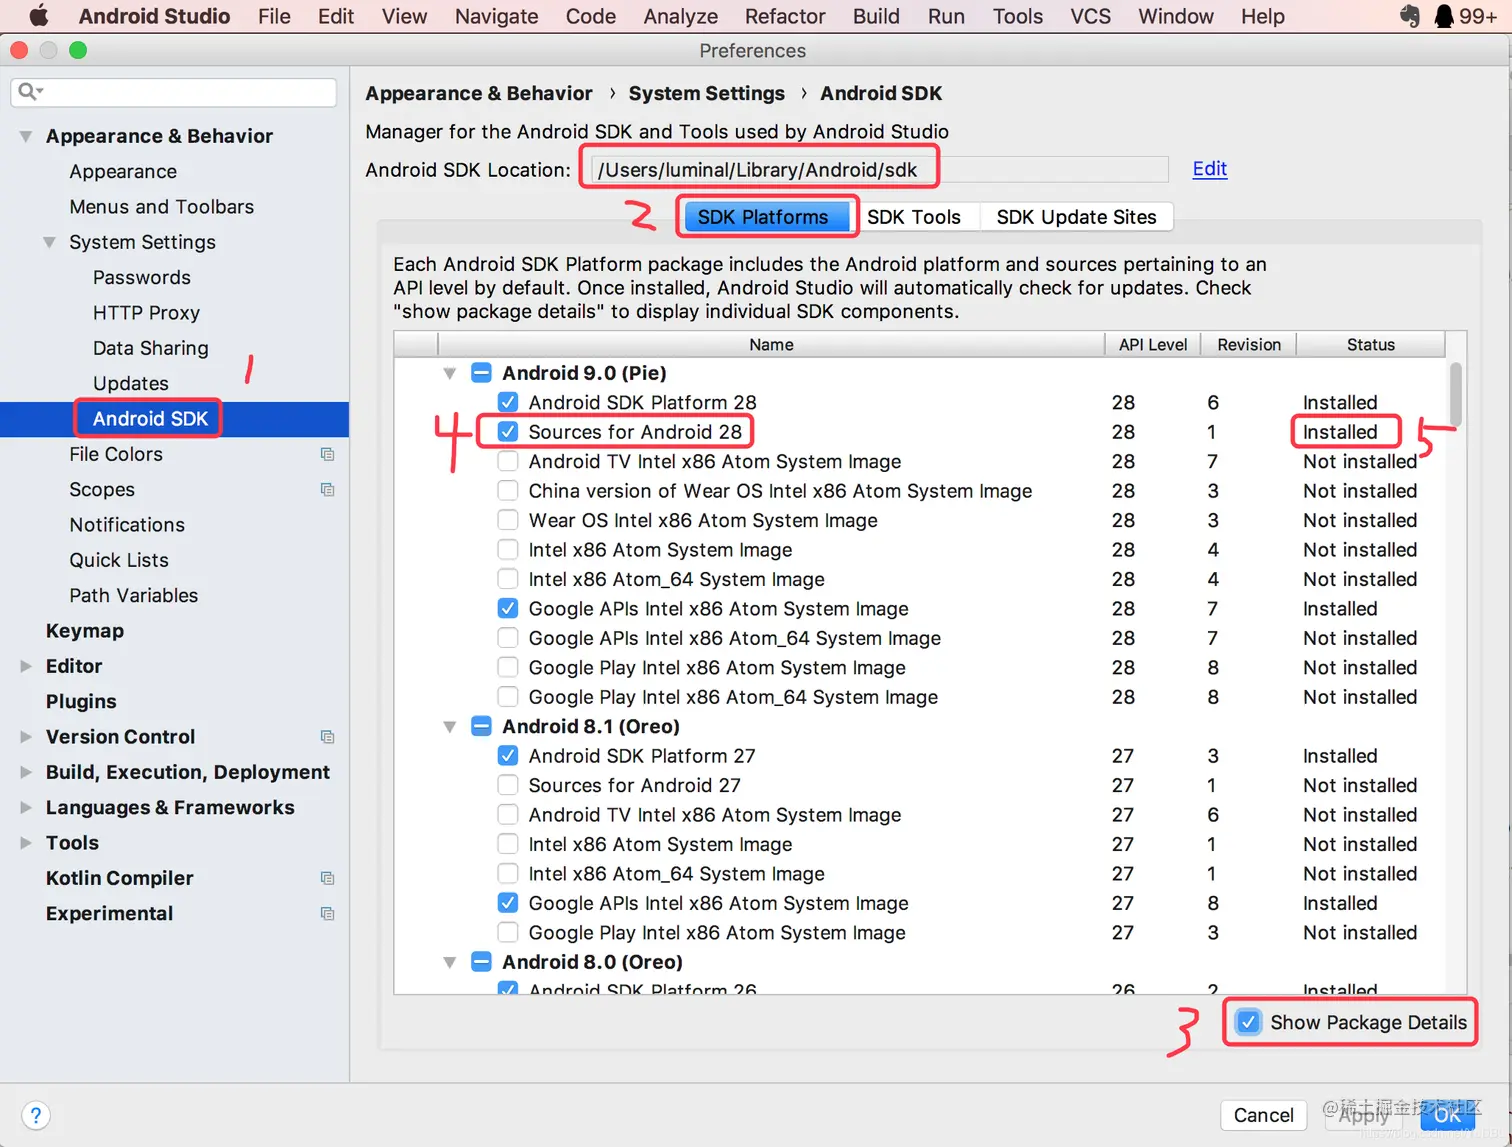Click Android SDK breadcrumb segment
This screenshot has height=1147, width=1512.
pos(881,93)
